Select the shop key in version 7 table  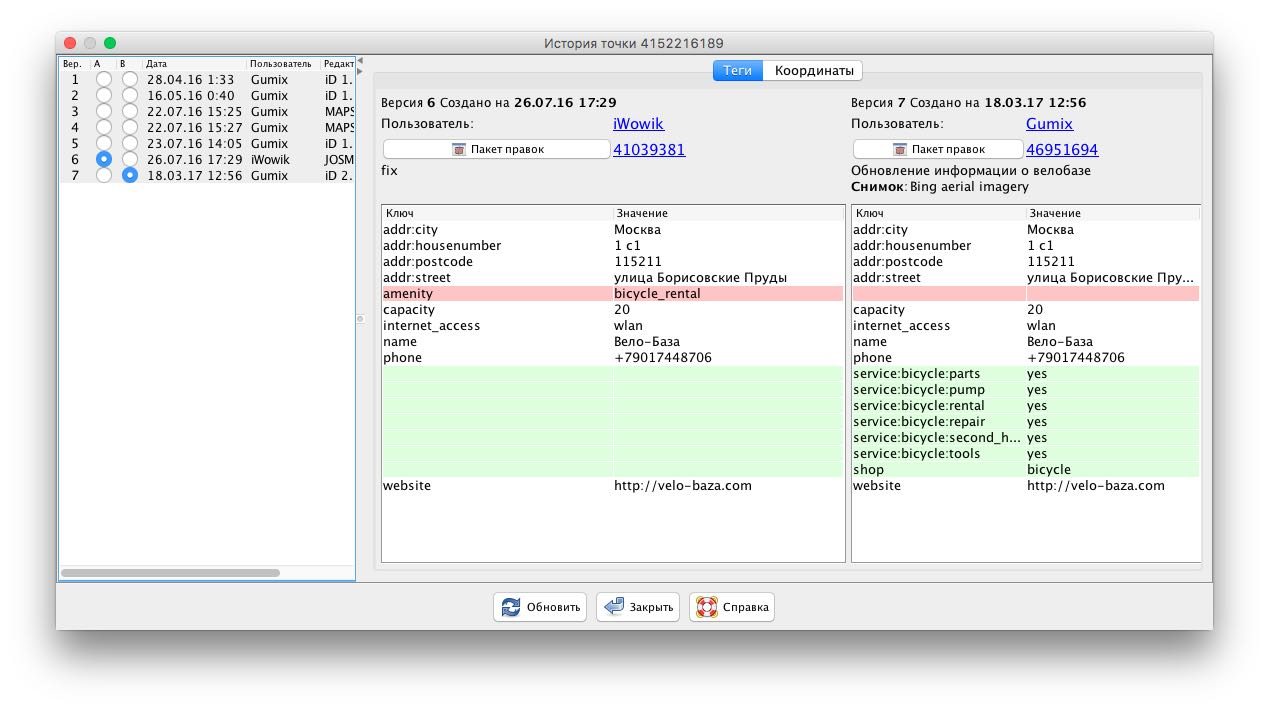(939, 470)
